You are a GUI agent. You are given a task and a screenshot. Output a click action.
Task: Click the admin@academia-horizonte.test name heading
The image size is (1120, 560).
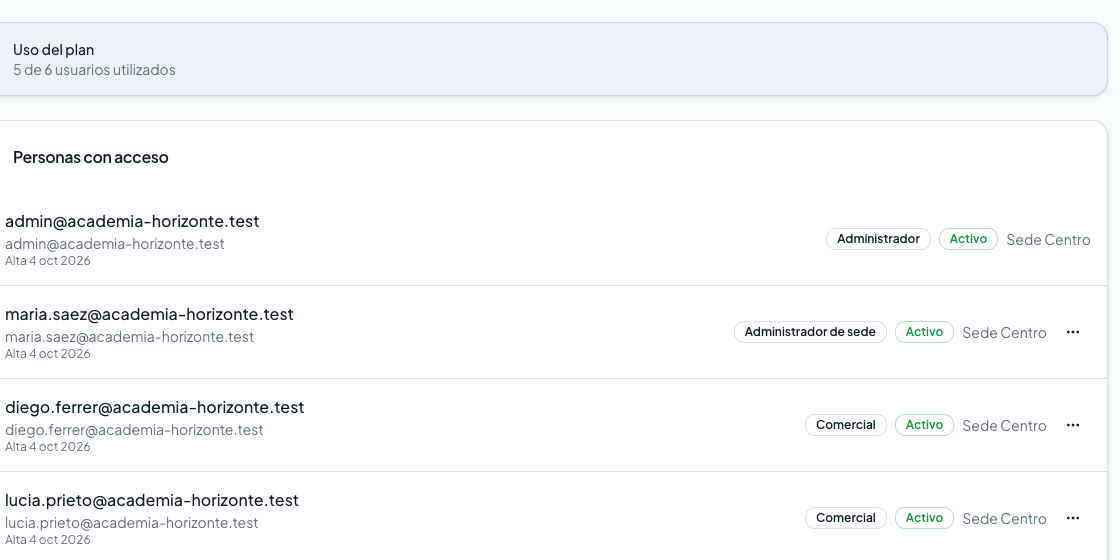(132, 221)
